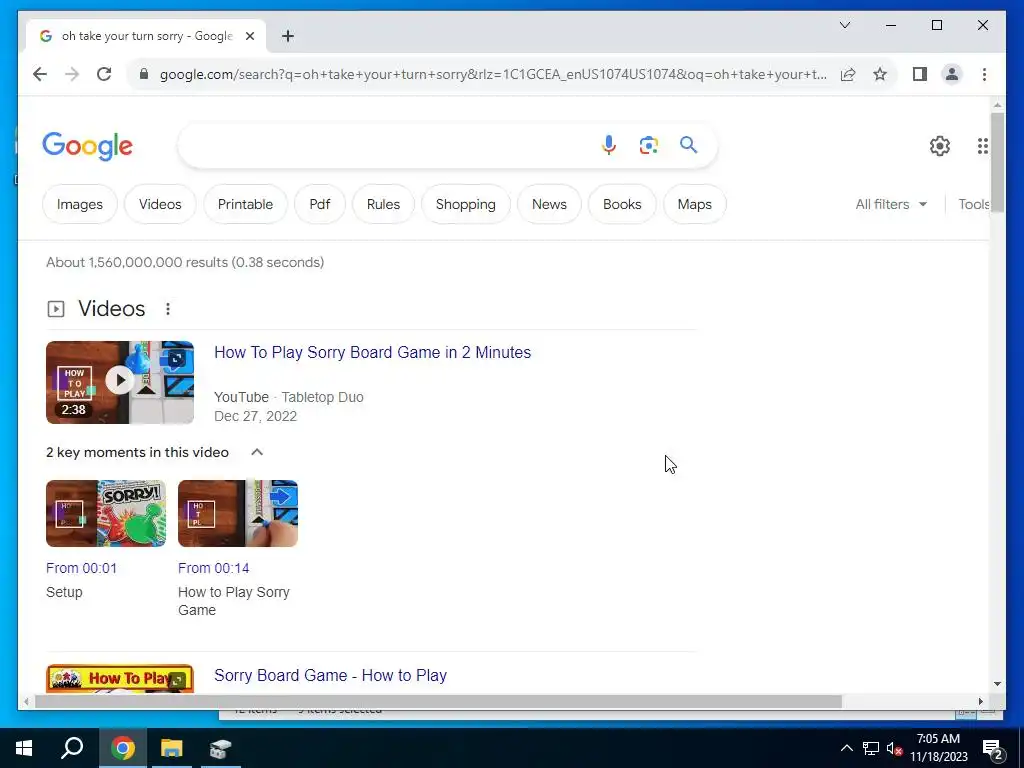Click the horizontal page scrollbar
The image size is (1024, 768).
pyautogui.click(x=438, y=701)
